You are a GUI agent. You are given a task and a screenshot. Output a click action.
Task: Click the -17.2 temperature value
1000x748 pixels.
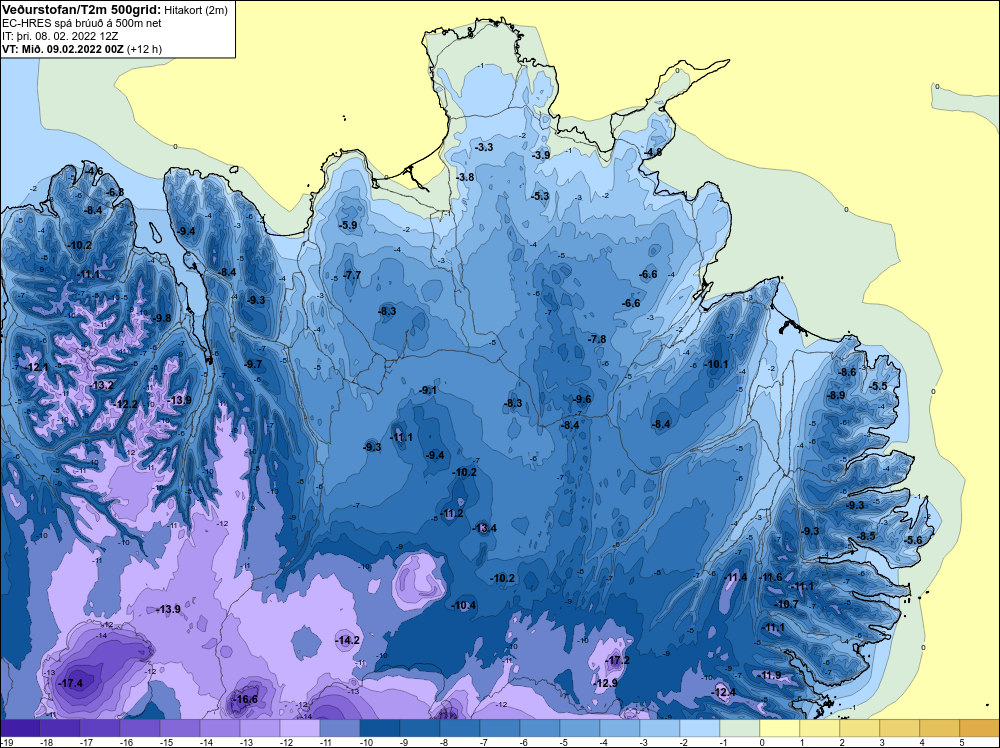(617, 660)
